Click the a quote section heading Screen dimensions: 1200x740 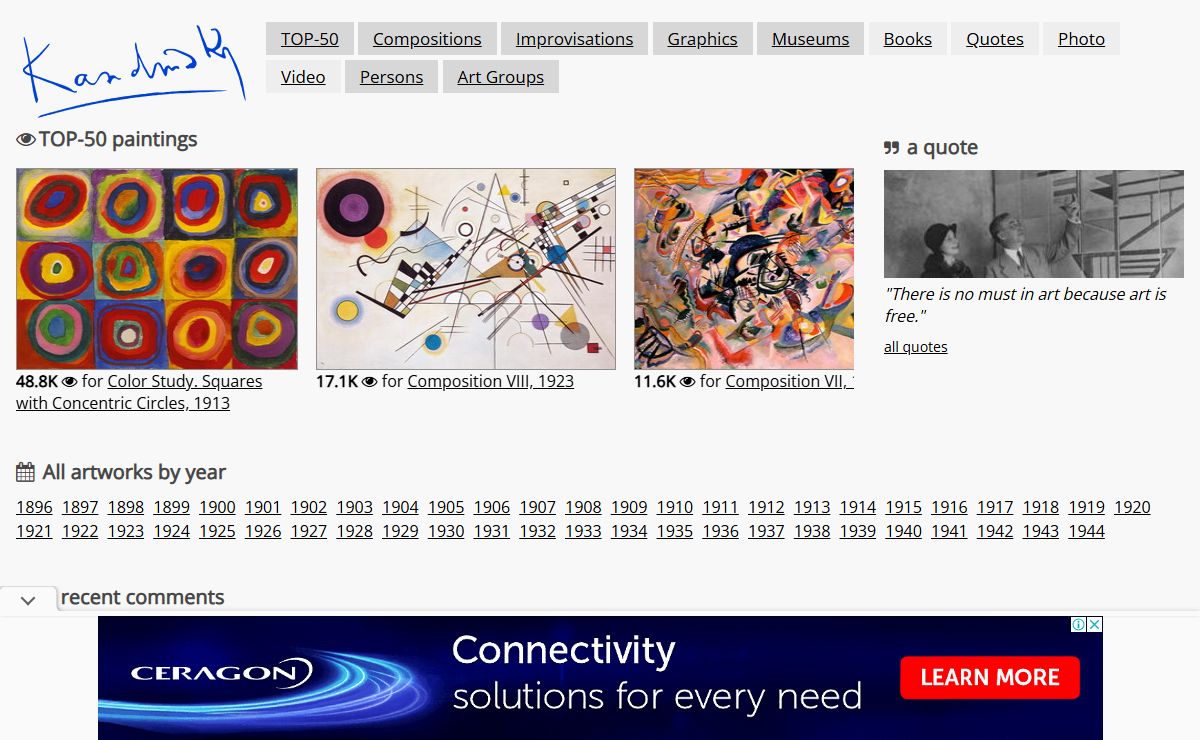931,148
